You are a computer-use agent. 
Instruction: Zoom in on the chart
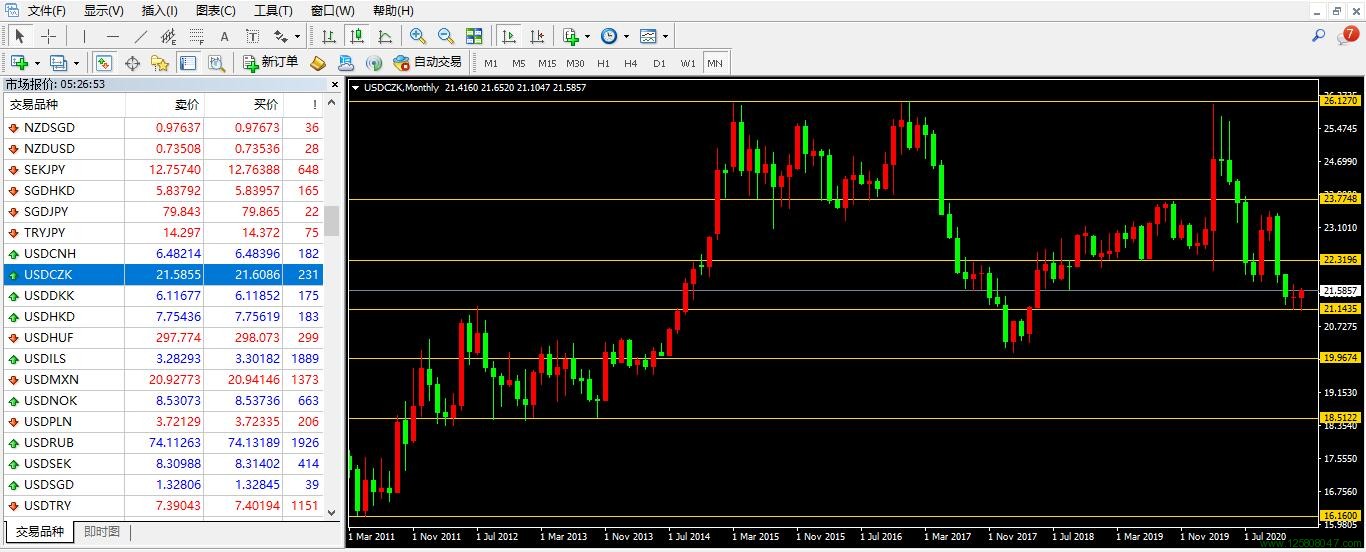tap(418, 36)
